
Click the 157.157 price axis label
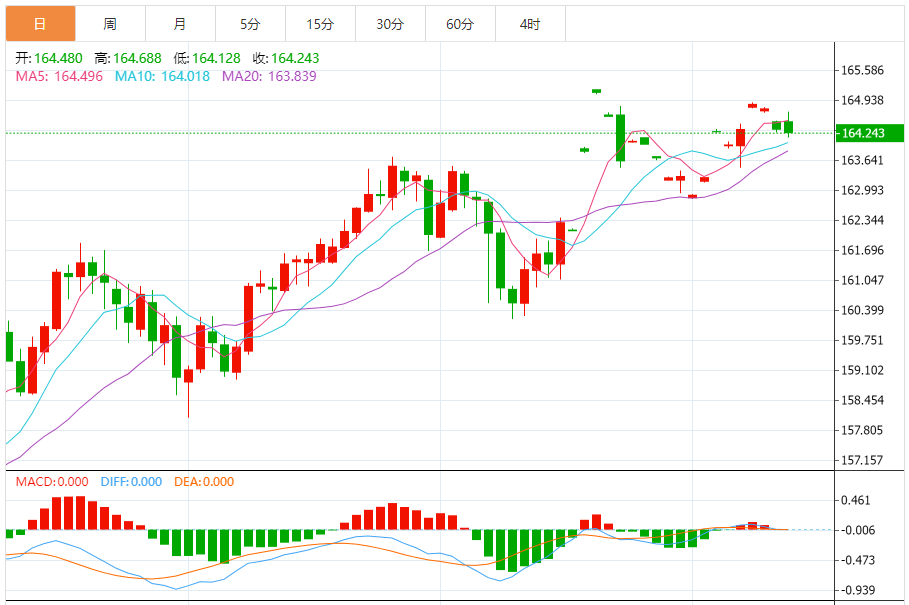pos(863,461)
